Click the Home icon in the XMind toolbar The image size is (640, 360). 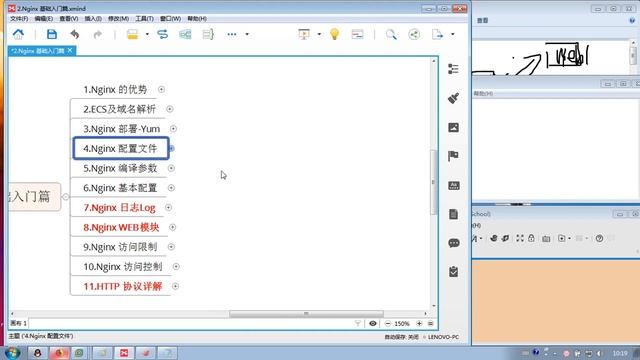tap(18, 34)
